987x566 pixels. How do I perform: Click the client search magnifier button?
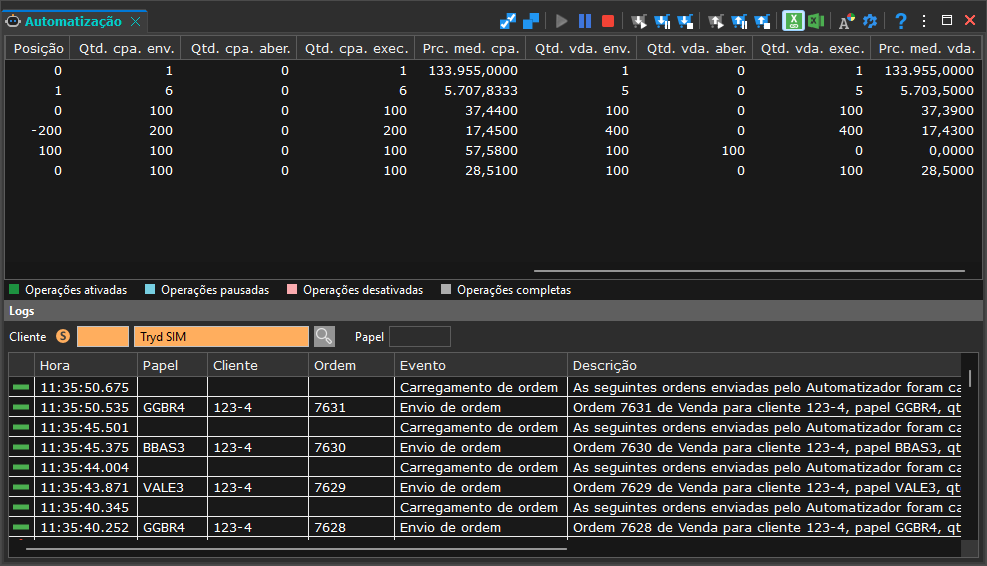point(324,337)
